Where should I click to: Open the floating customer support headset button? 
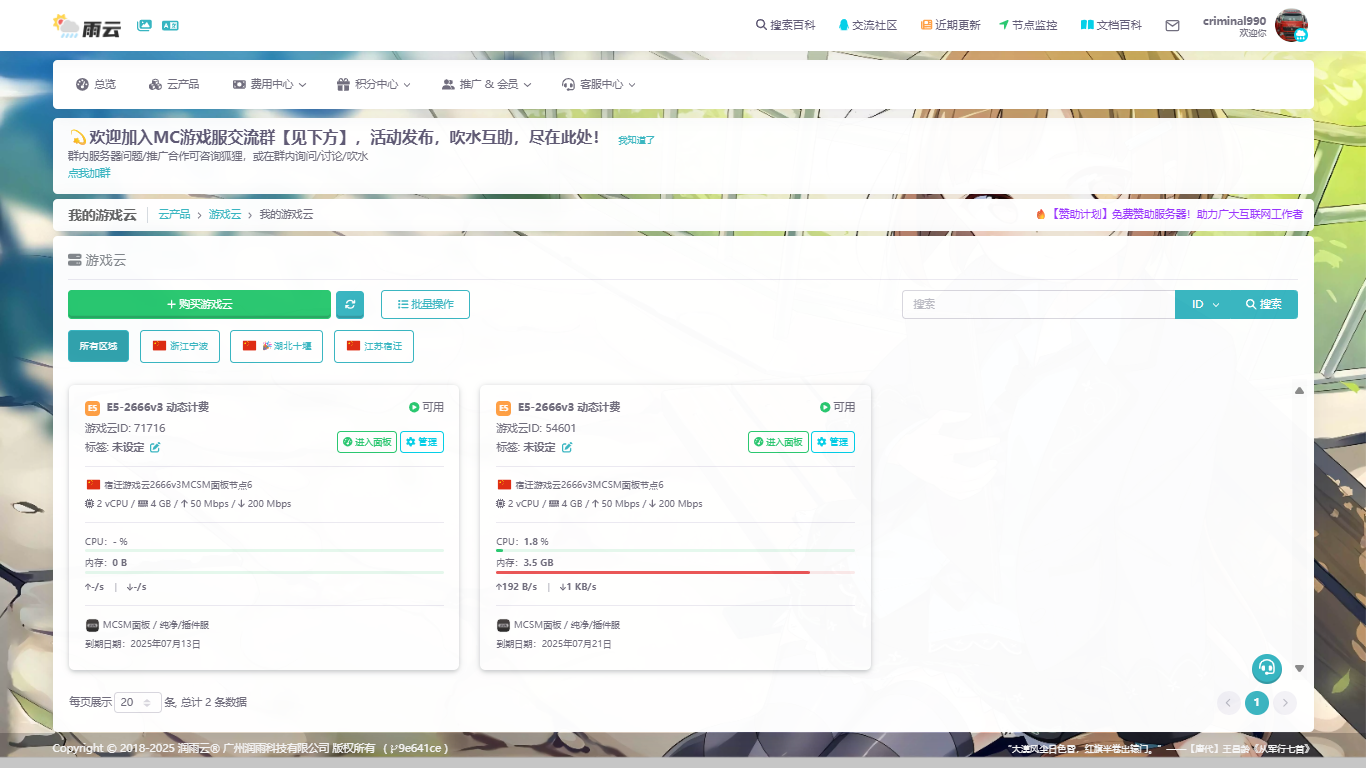1267,668
